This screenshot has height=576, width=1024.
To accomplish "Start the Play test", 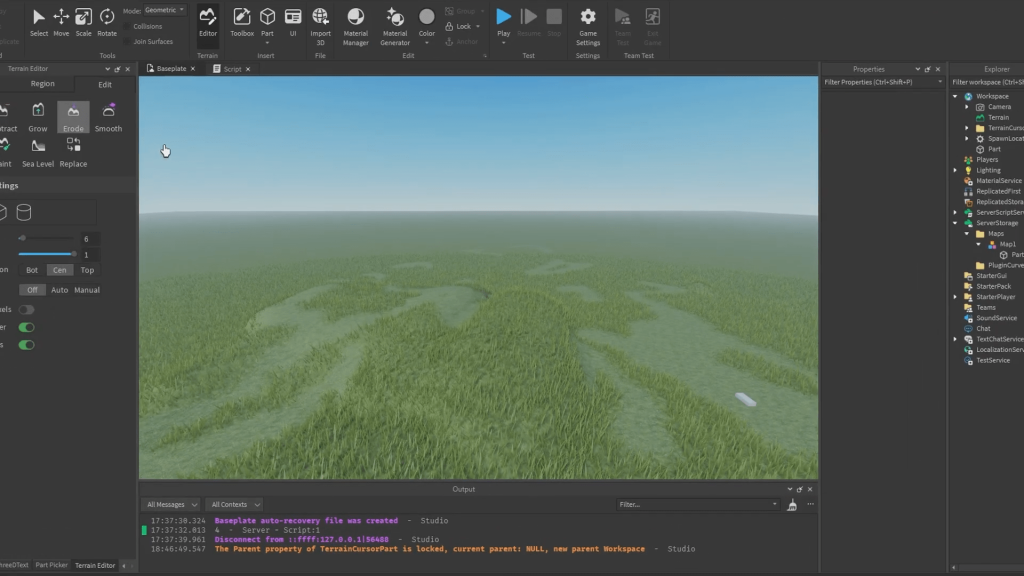I will click(x=504, y=17).
